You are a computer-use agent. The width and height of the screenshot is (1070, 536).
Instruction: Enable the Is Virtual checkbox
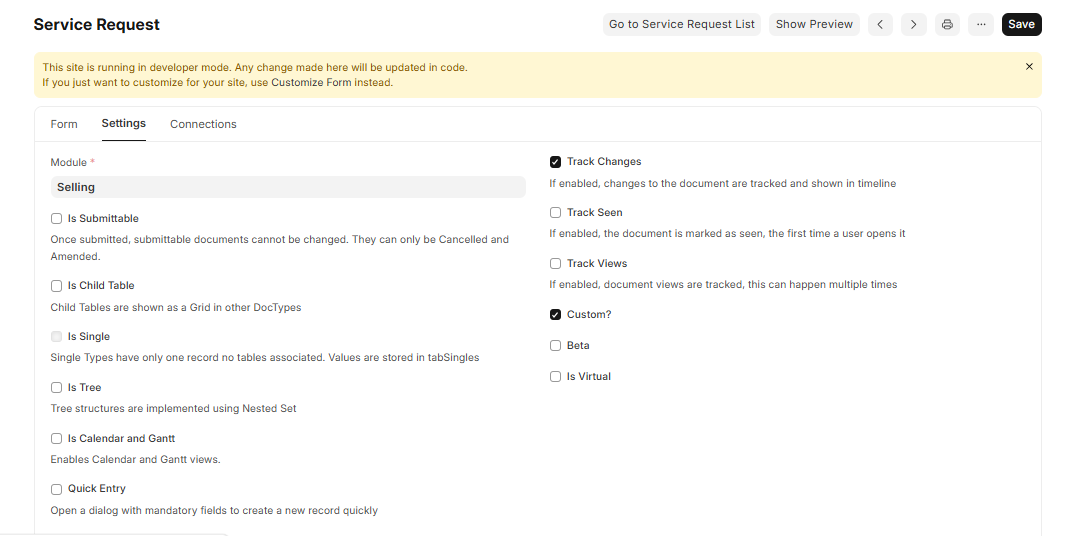556,377
